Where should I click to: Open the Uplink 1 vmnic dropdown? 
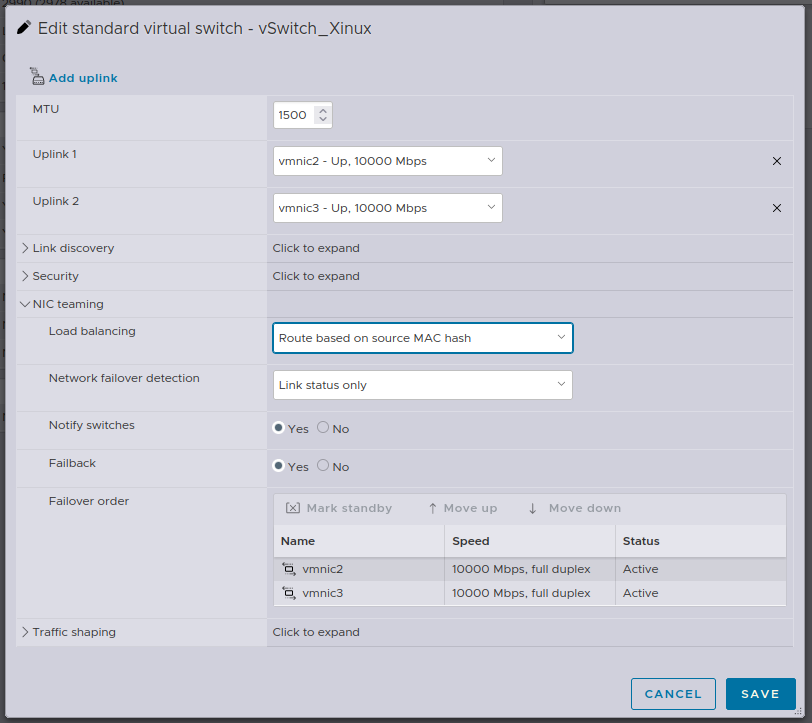[x=387, y=161]
